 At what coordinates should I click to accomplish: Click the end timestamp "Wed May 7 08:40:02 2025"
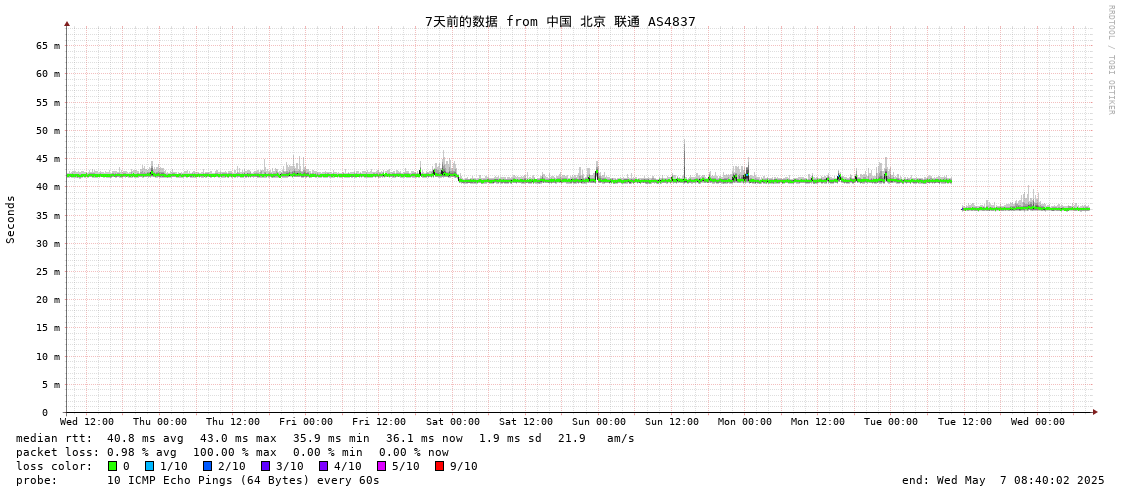point(1022,480)
